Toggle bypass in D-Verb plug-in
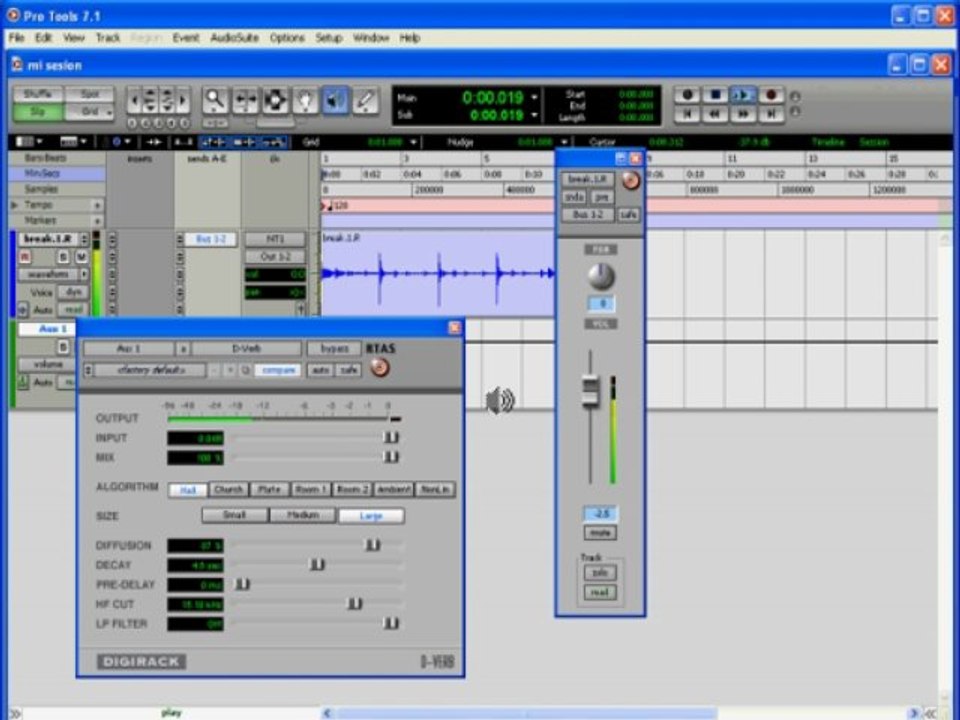960x720 pixels. [x=335, y=348]
